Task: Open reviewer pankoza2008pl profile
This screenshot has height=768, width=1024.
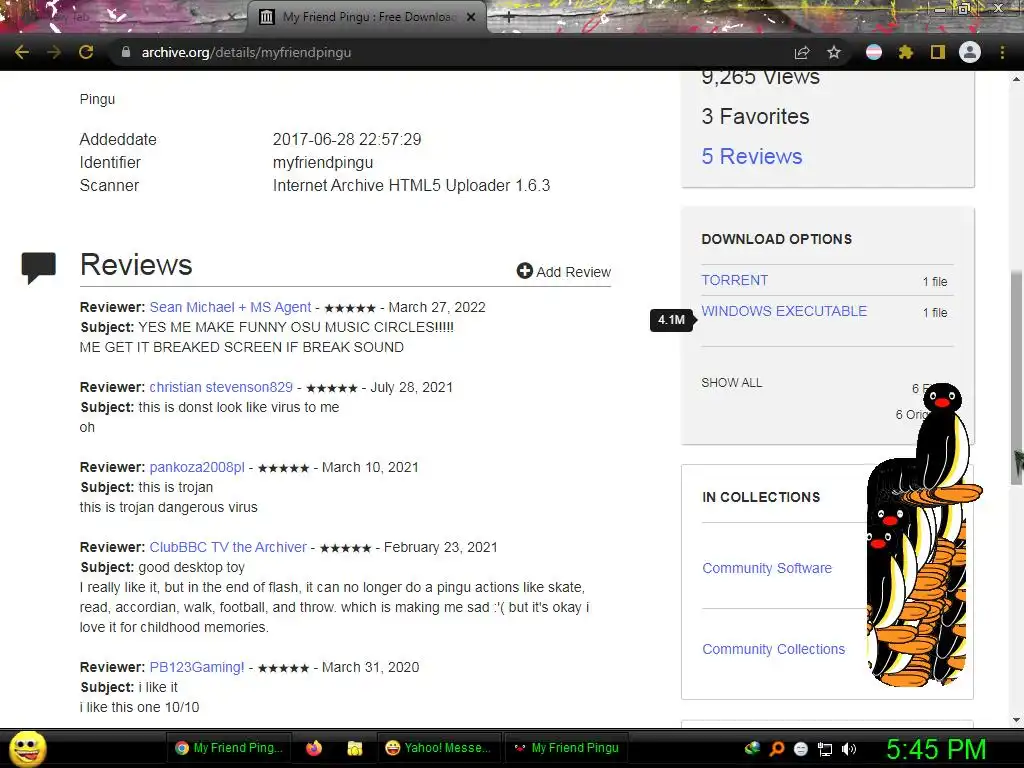Action: pos(197,468)
